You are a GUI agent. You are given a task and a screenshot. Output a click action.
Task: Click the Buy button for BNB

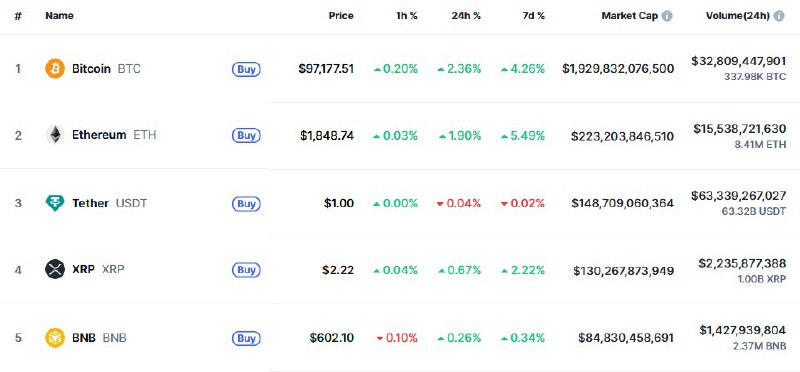[246, 338]
